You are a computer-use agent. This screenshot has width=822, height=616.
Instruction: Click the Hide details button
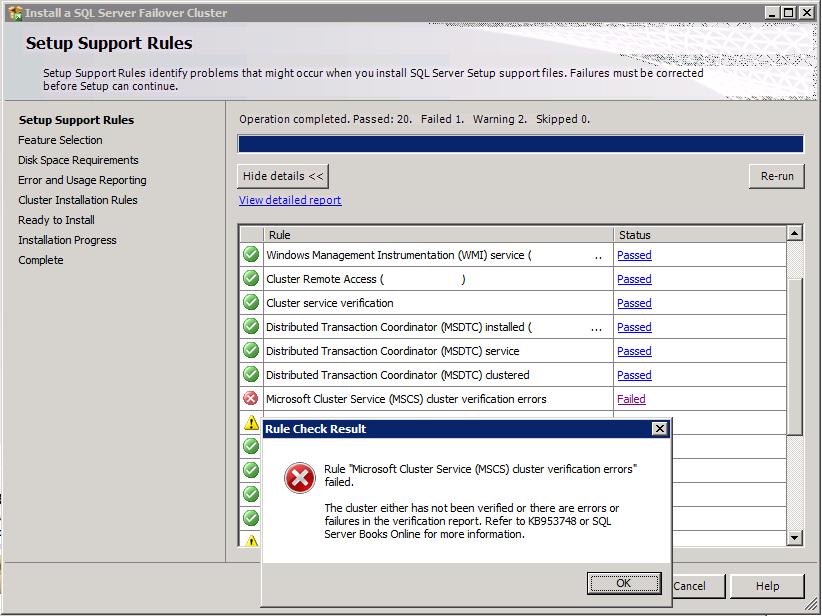tap(283, 176)
